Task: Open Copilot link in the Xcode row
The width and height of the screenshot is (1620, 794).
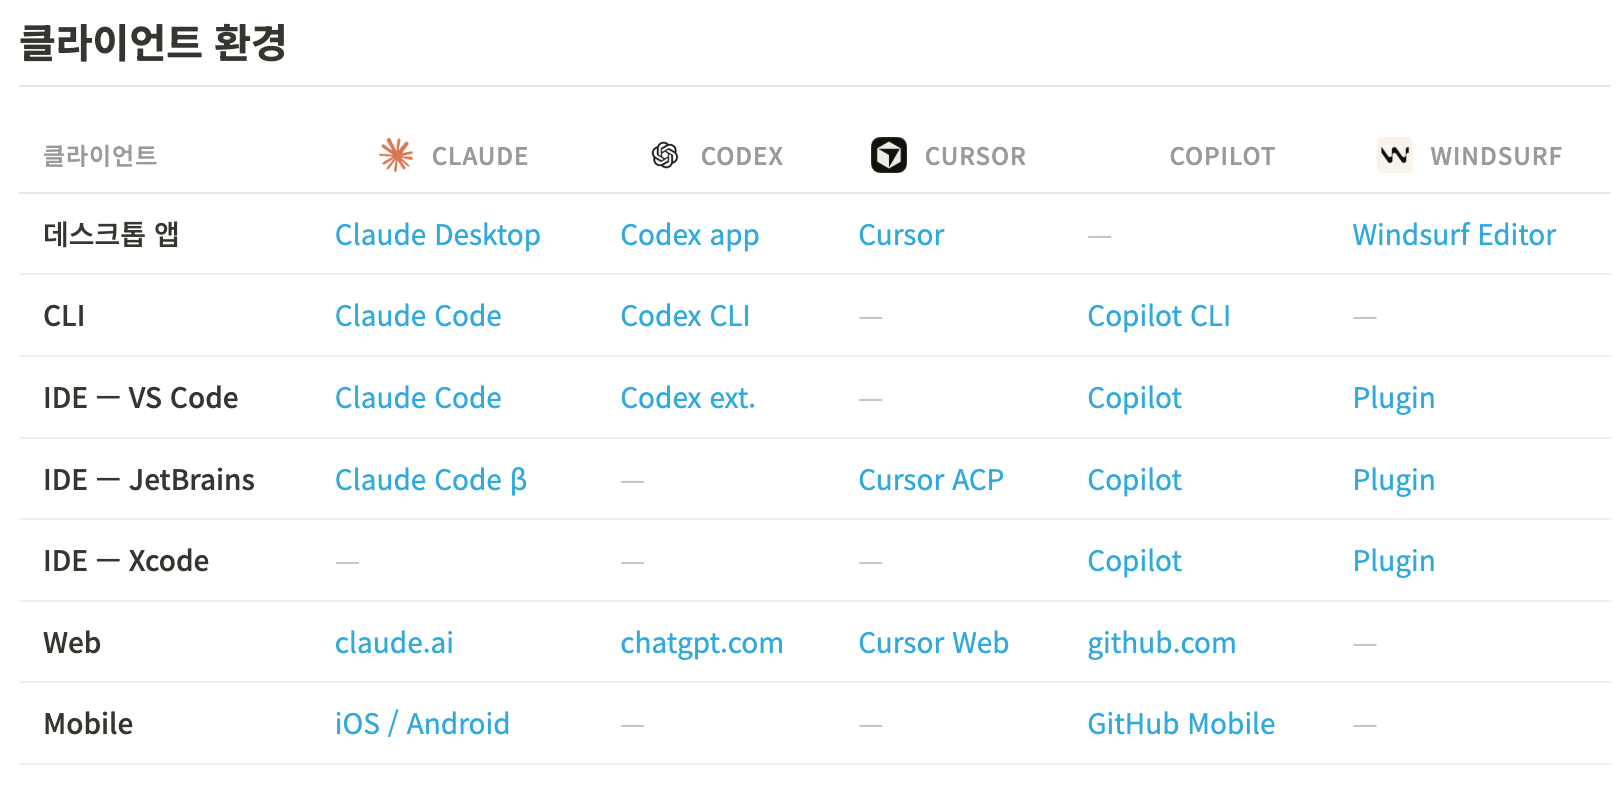Action: [x=1134, y=561]
